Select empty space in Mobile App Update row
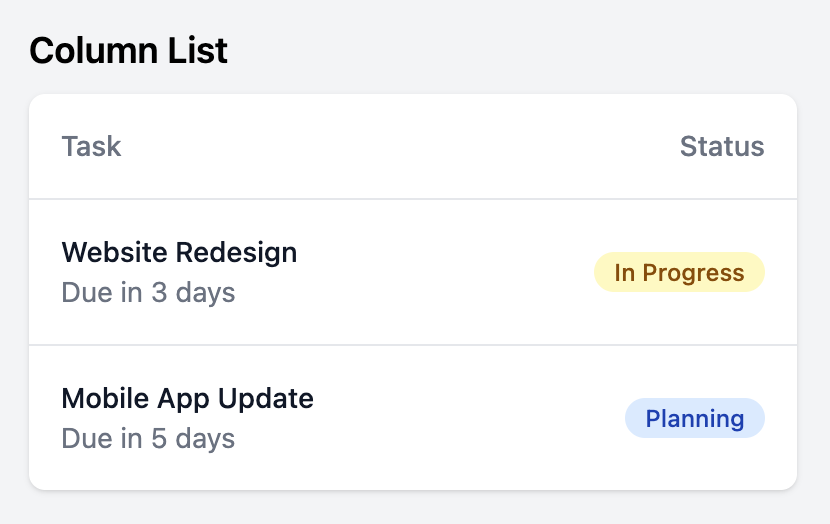Image resolution: width=830 pixels, height=524 pixels. 466,418
